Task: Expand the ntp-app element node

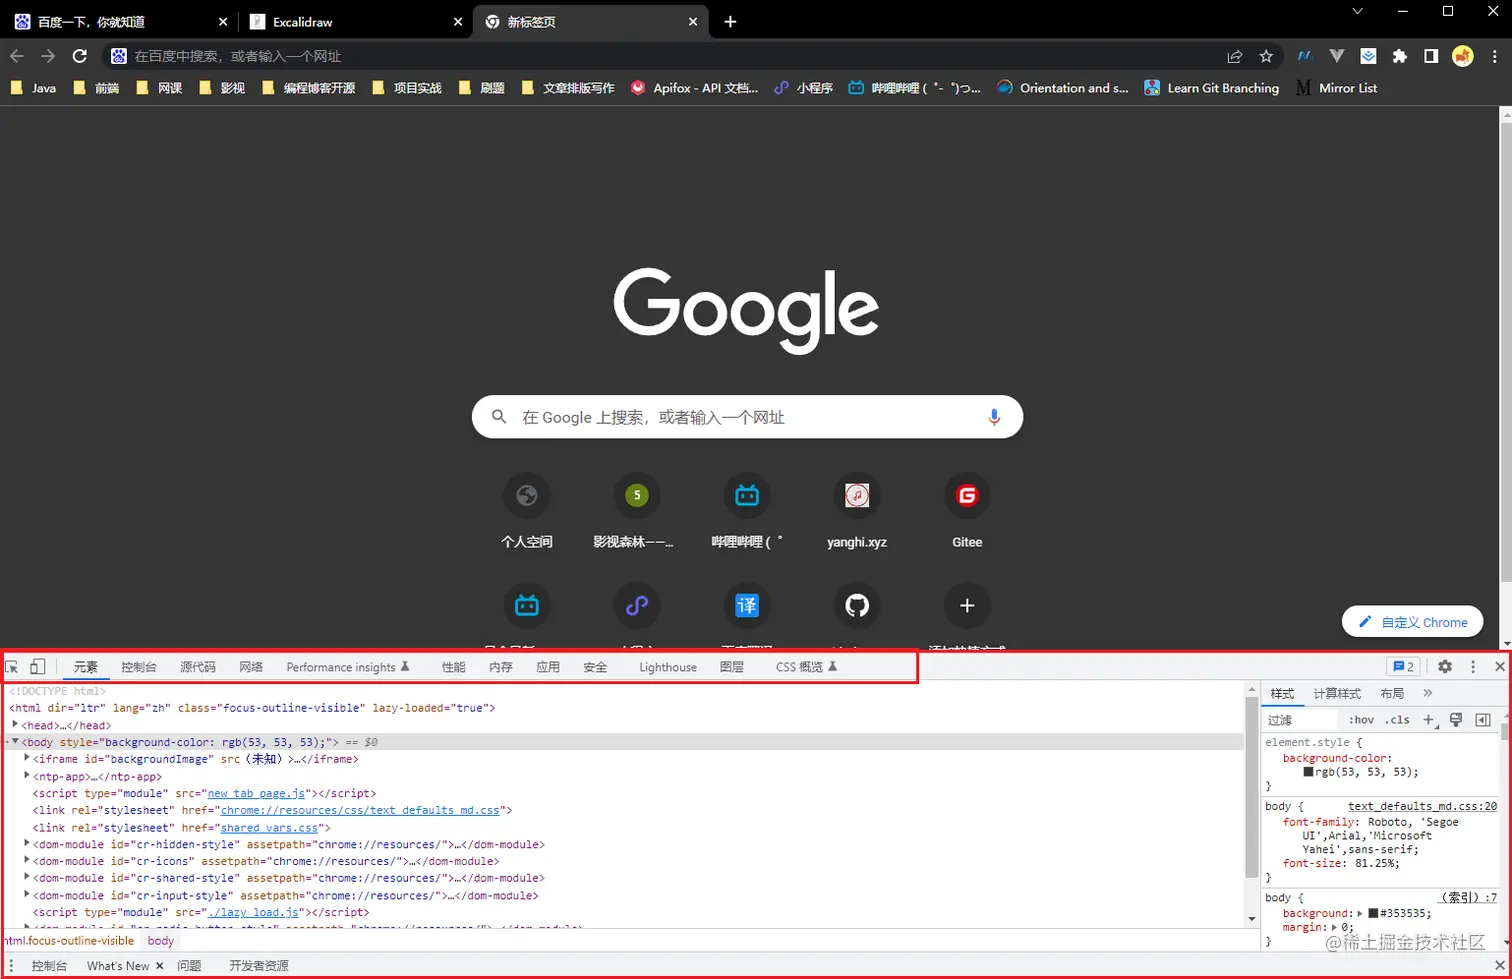Action: (x=25, y=776)
